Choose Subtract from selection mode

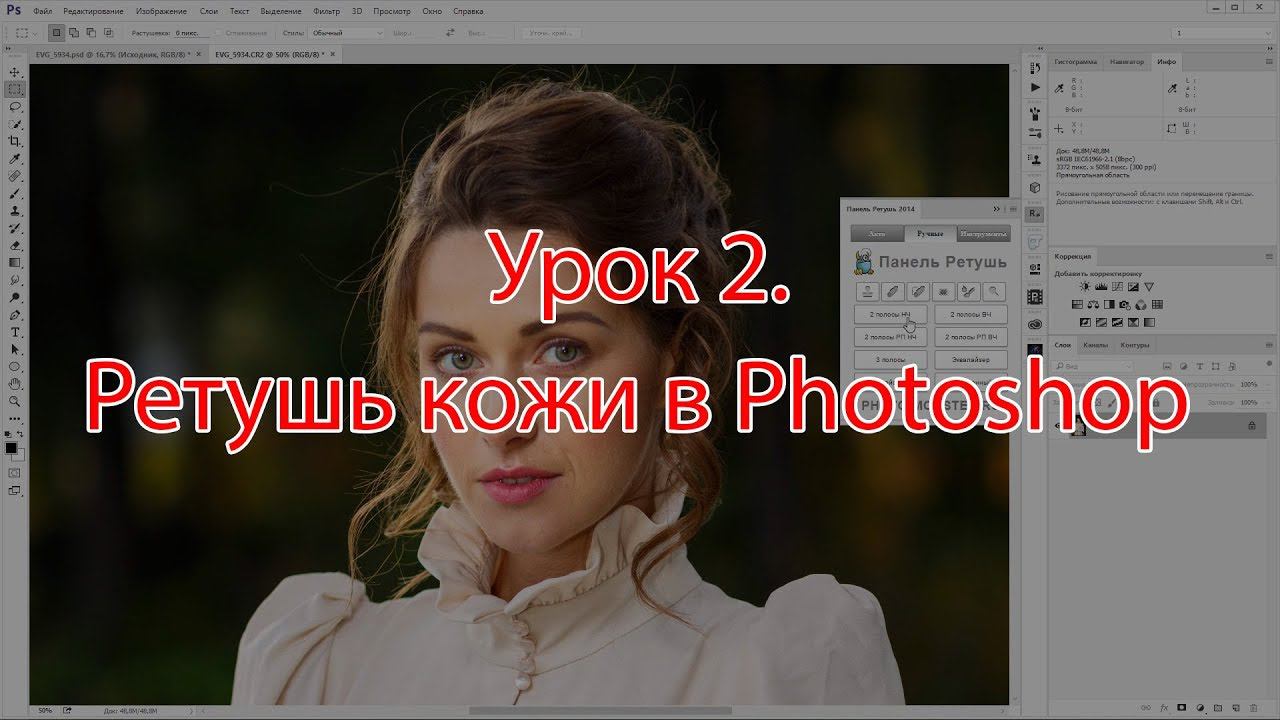point(89,33)
